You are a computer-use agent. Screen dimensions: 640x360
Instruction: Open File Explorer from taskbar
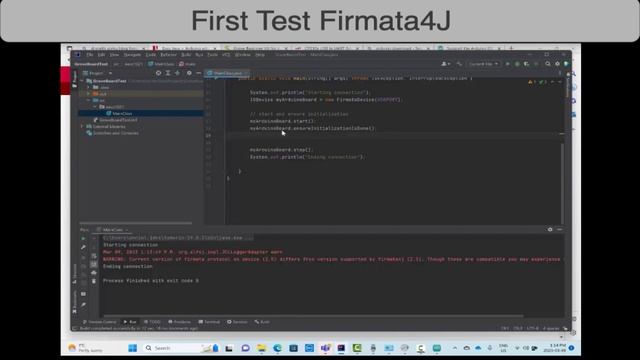[261, 348]
